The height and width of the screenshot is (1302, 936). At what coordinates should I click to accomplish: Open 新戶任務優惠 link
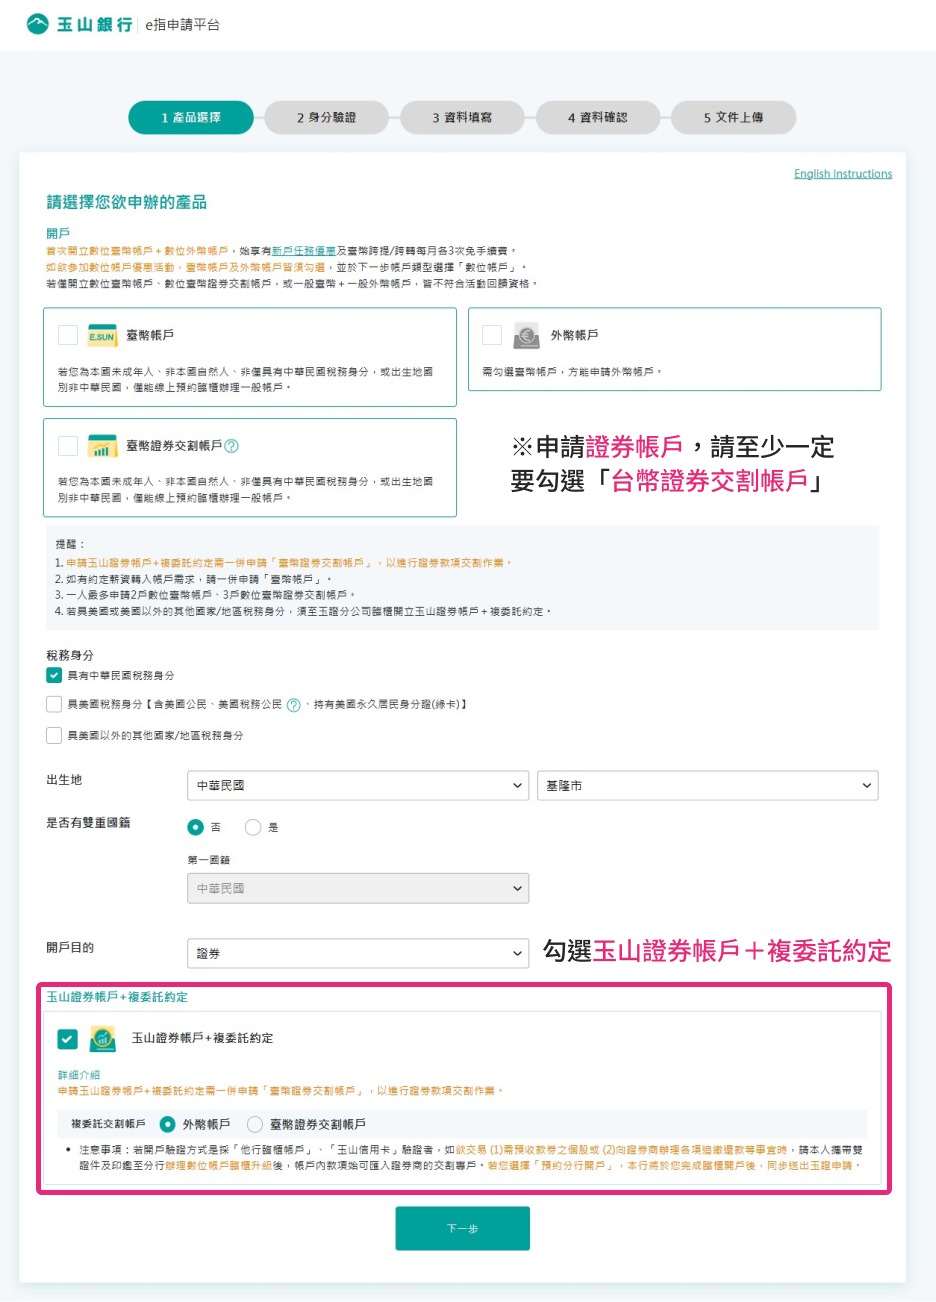[x=304, y=251]
